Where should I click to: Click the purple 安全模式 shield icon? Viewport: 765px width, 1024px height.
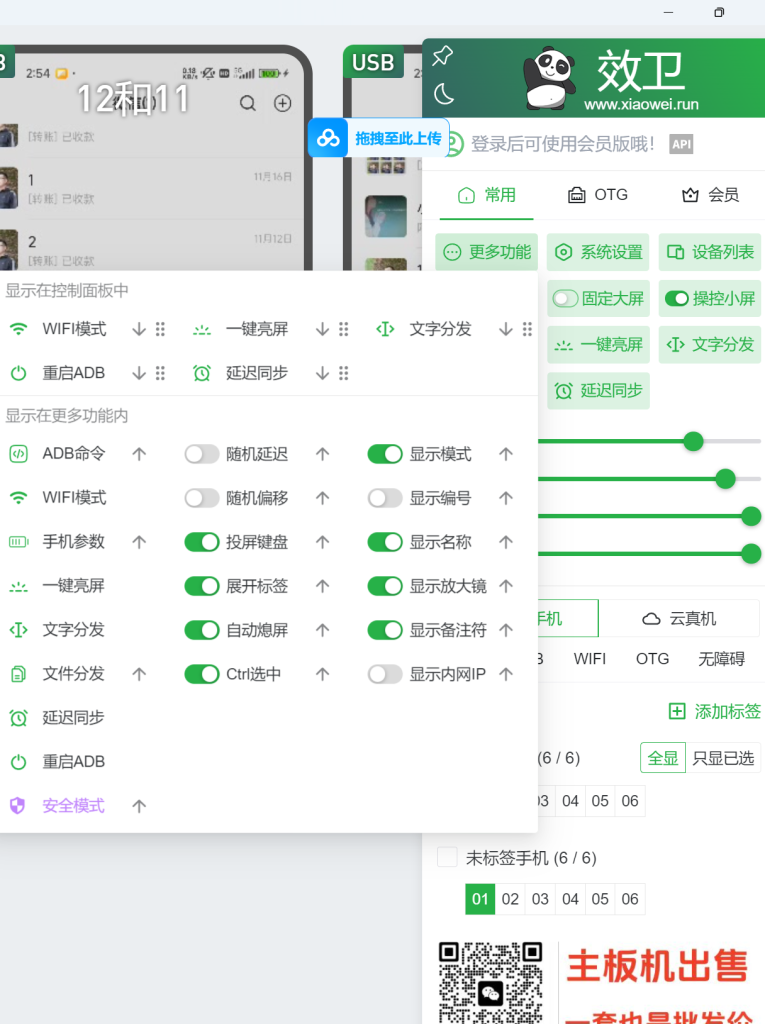pos(18,806)
